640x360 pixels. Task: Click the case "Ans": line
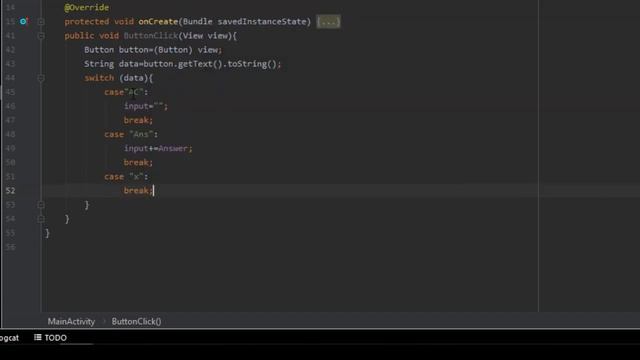(131, 134)
